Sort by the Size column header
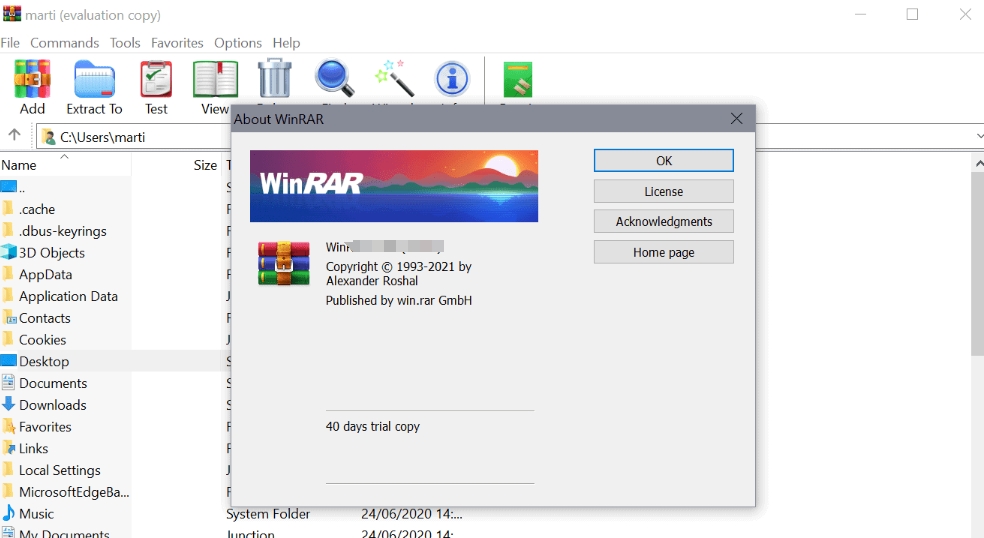 tap(205, 165)
